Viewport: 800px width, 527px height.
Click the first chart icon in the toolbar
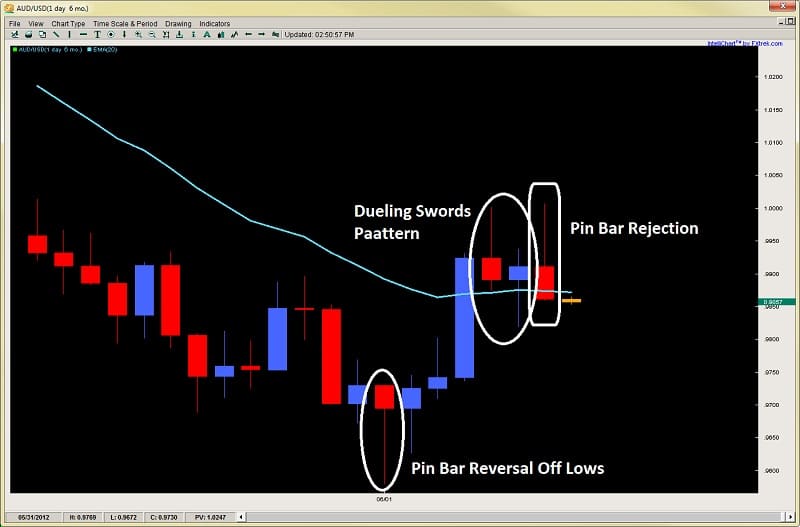(15, 35)
